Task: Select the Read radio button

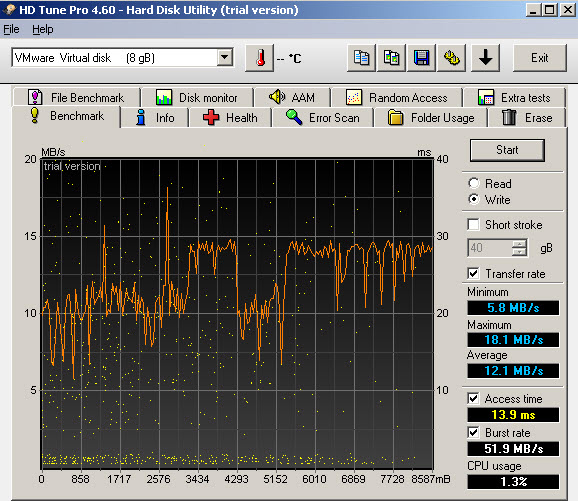Action: coord(474,183)
